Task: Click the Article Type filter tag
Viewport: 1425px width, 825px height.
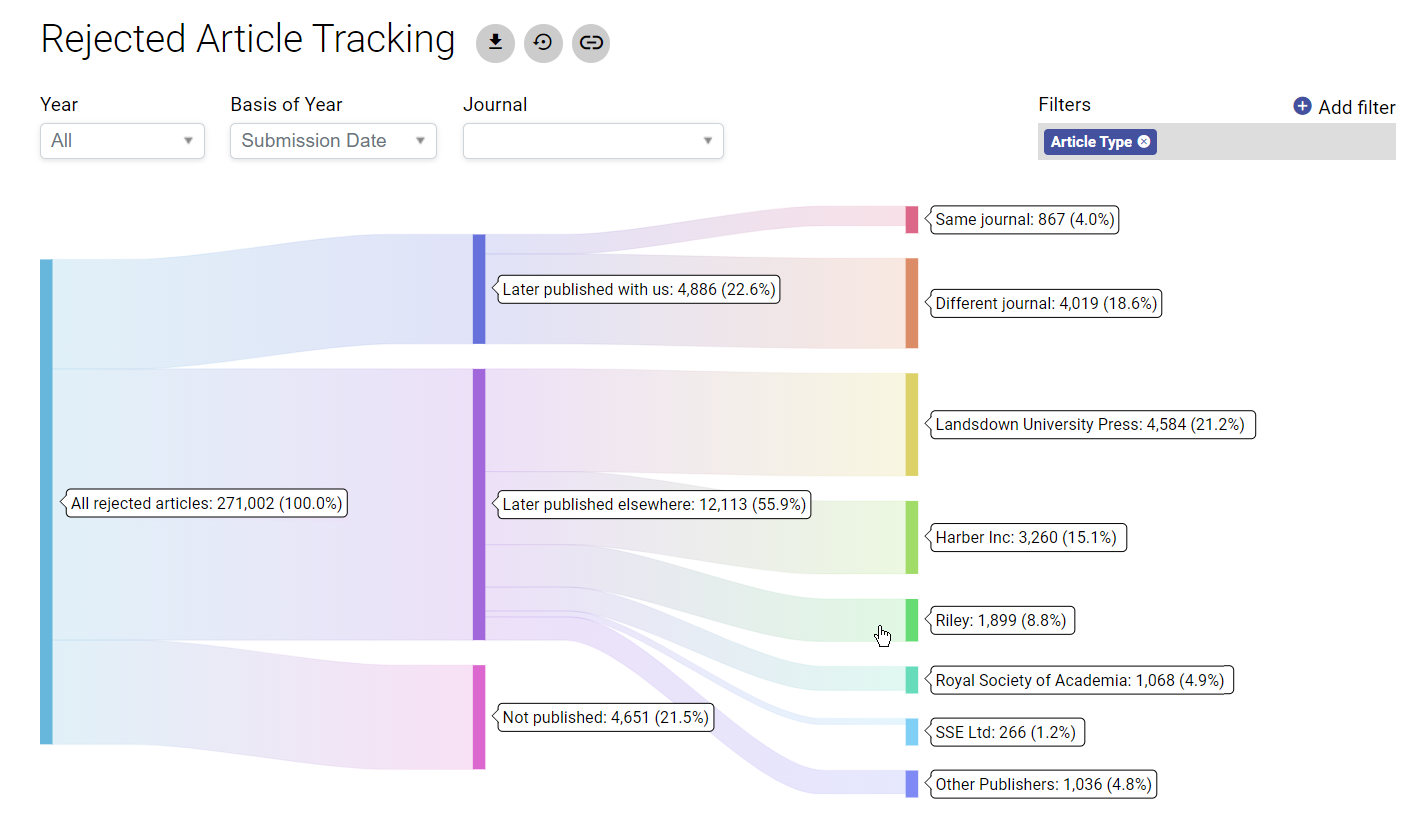Action: (x=1090, y=142)
